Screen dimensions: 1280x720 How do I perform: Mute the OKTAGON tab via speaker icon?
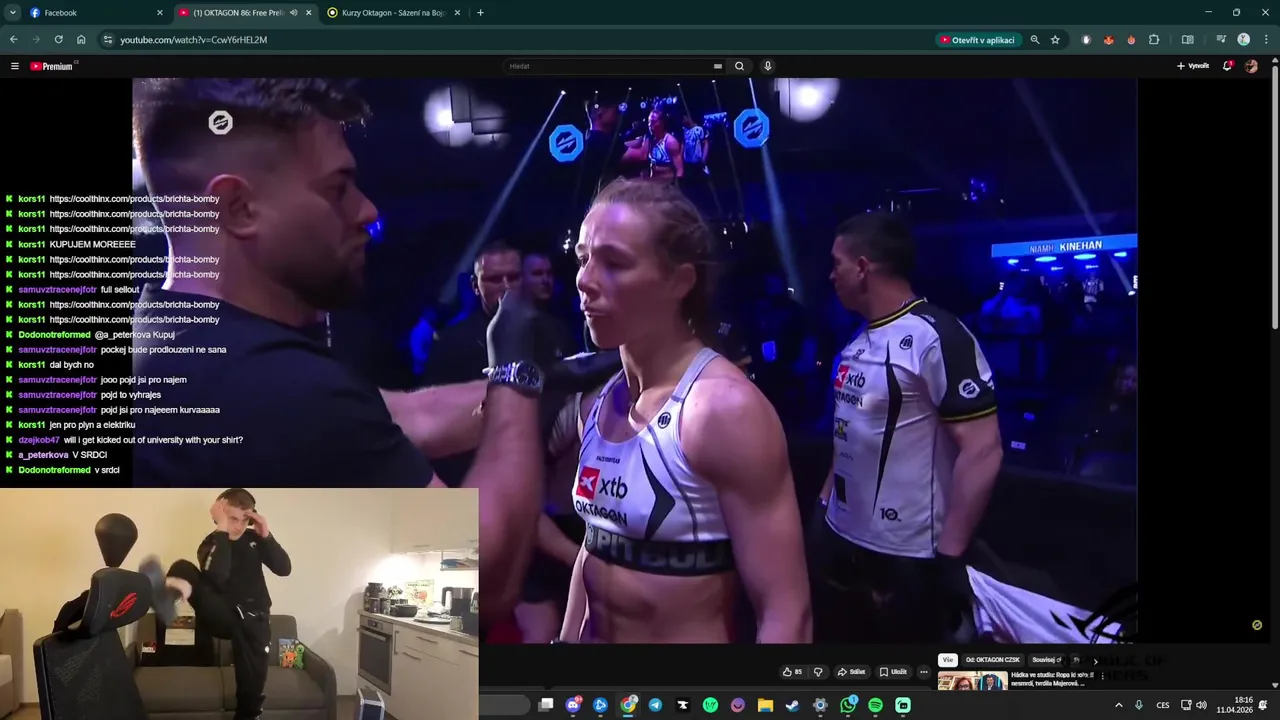click(293, 13)
